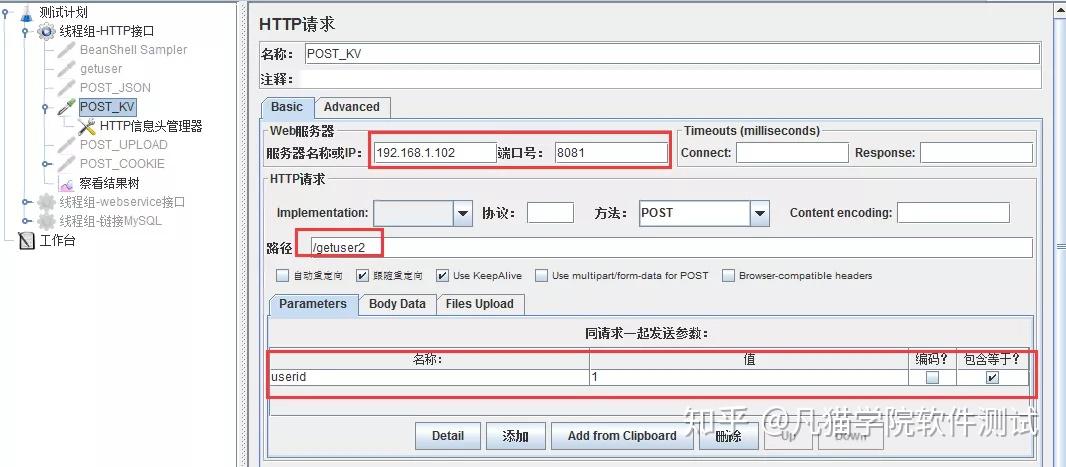Collapse the 线程组-HTTP接口 tree node
The width and height of the screenshot is (1066, 467).
coord(26,31)
